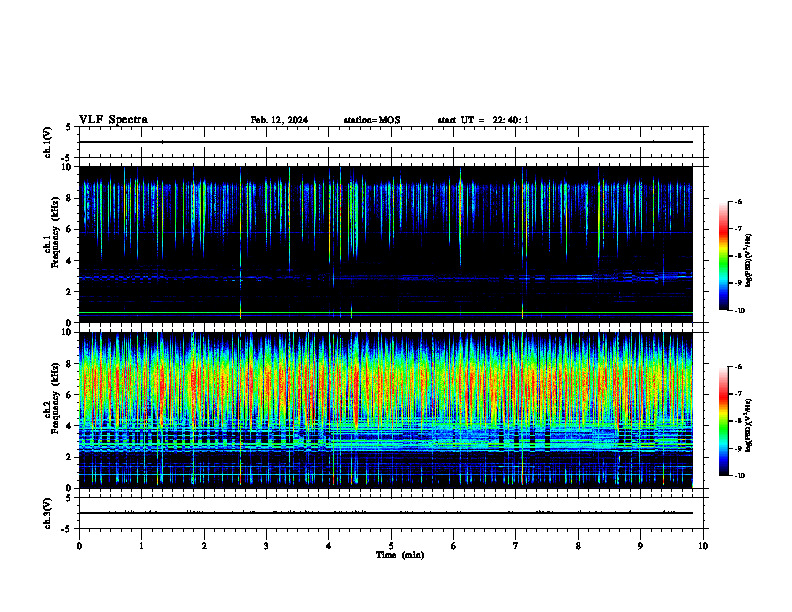Click the ch.1 color bar log(PSD) units label
Viewport: 792px width, 612px height.
click(750, 260)
